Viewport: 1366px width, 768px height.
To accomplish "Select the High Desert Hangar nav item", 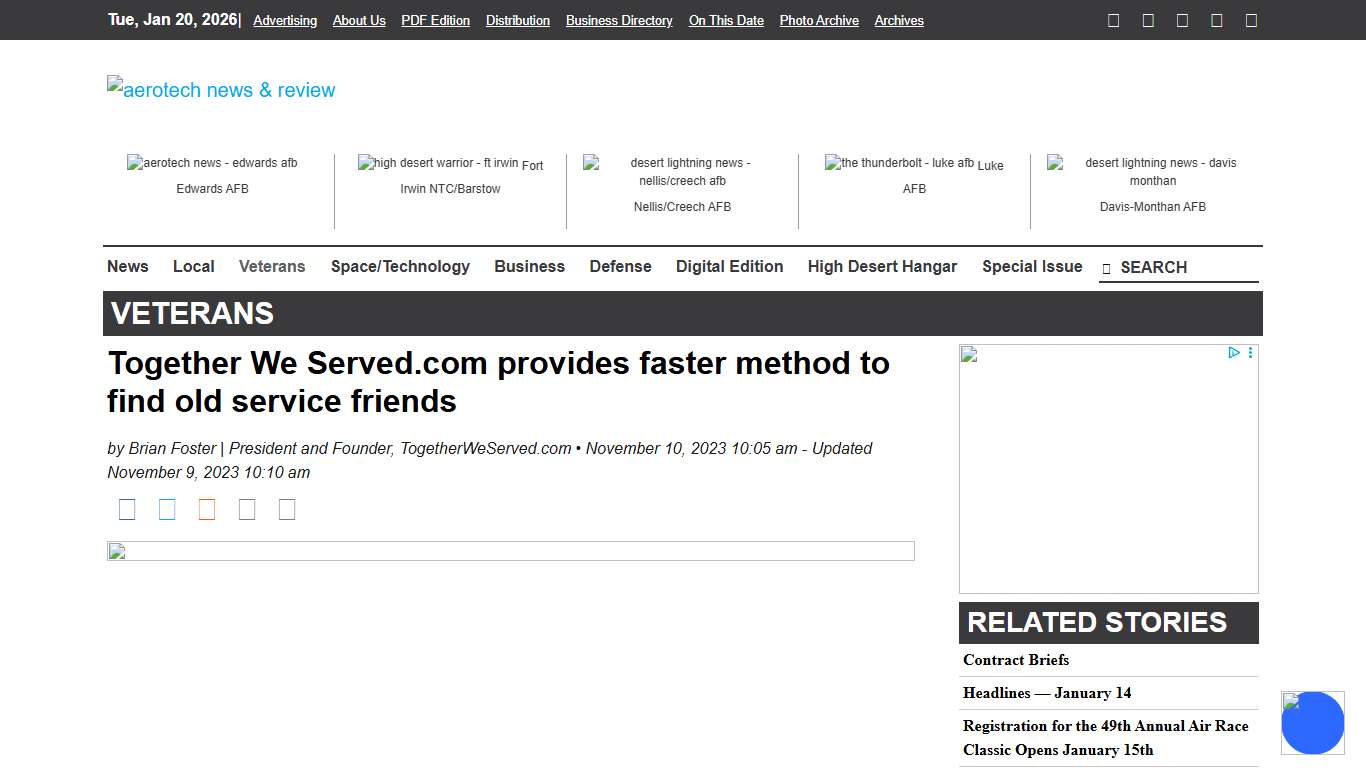I will pyautogui.click(x=882, y=266).
